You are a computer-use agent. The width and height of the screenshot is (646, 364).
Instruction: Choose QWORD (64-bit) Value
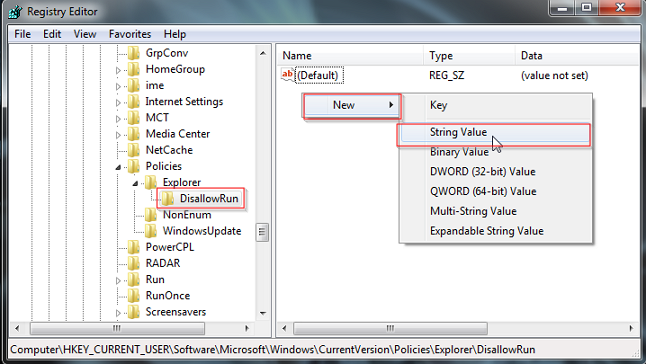click(496, 191)
